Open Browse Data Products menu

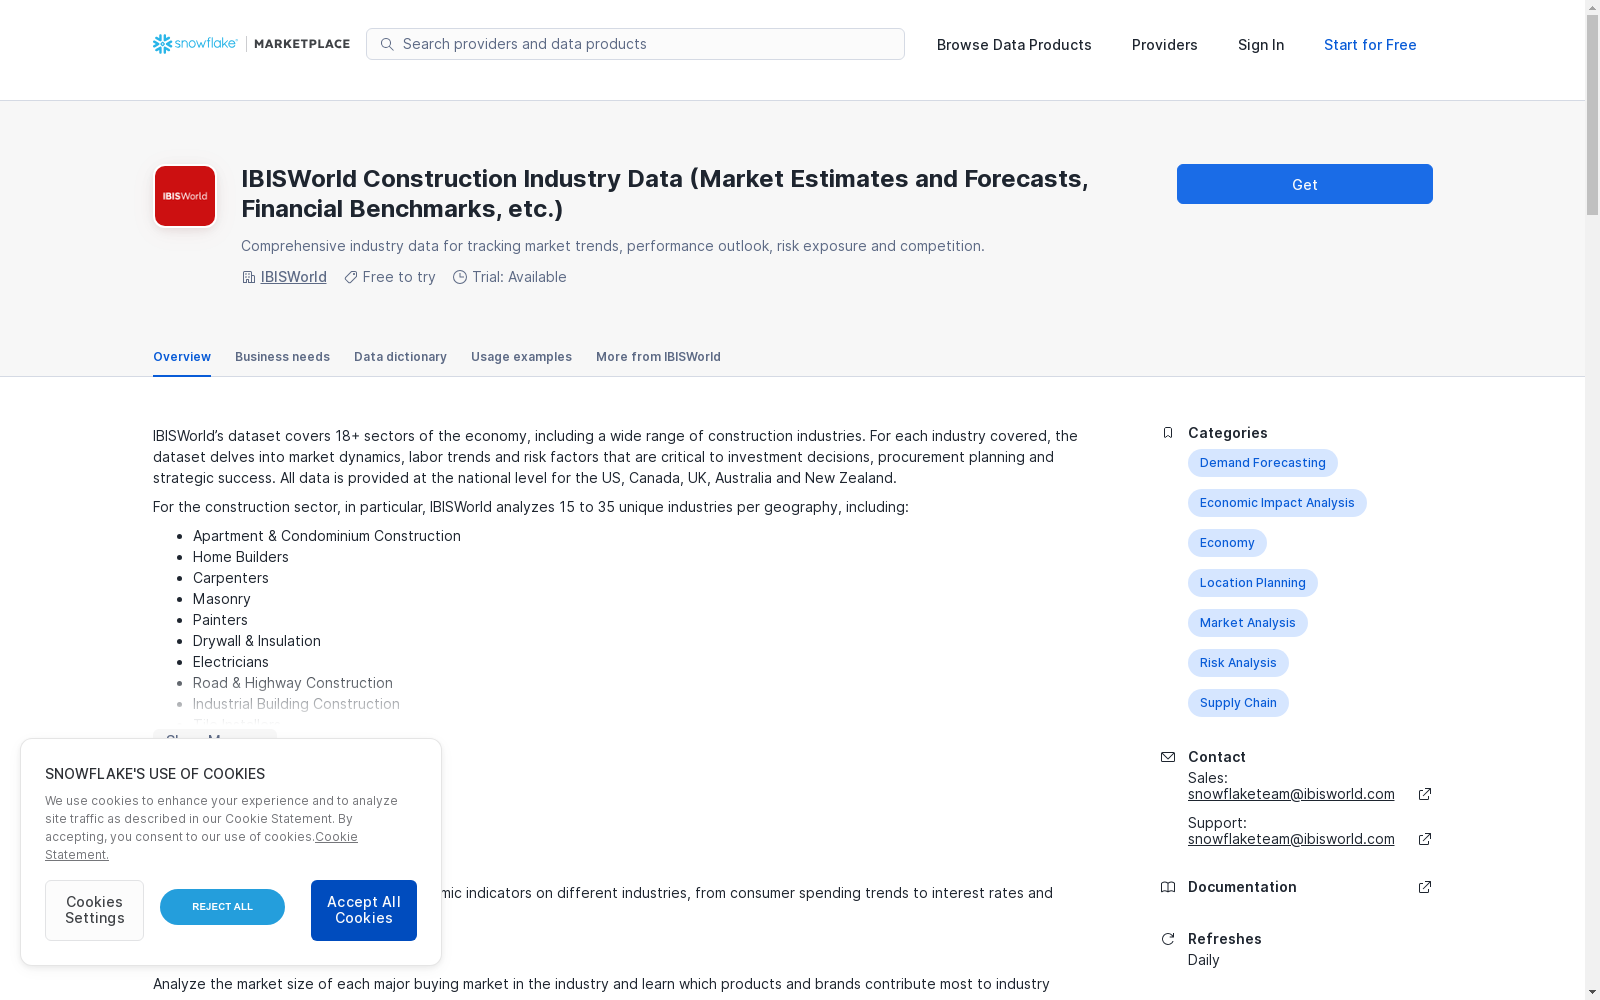click(1014, 45)
